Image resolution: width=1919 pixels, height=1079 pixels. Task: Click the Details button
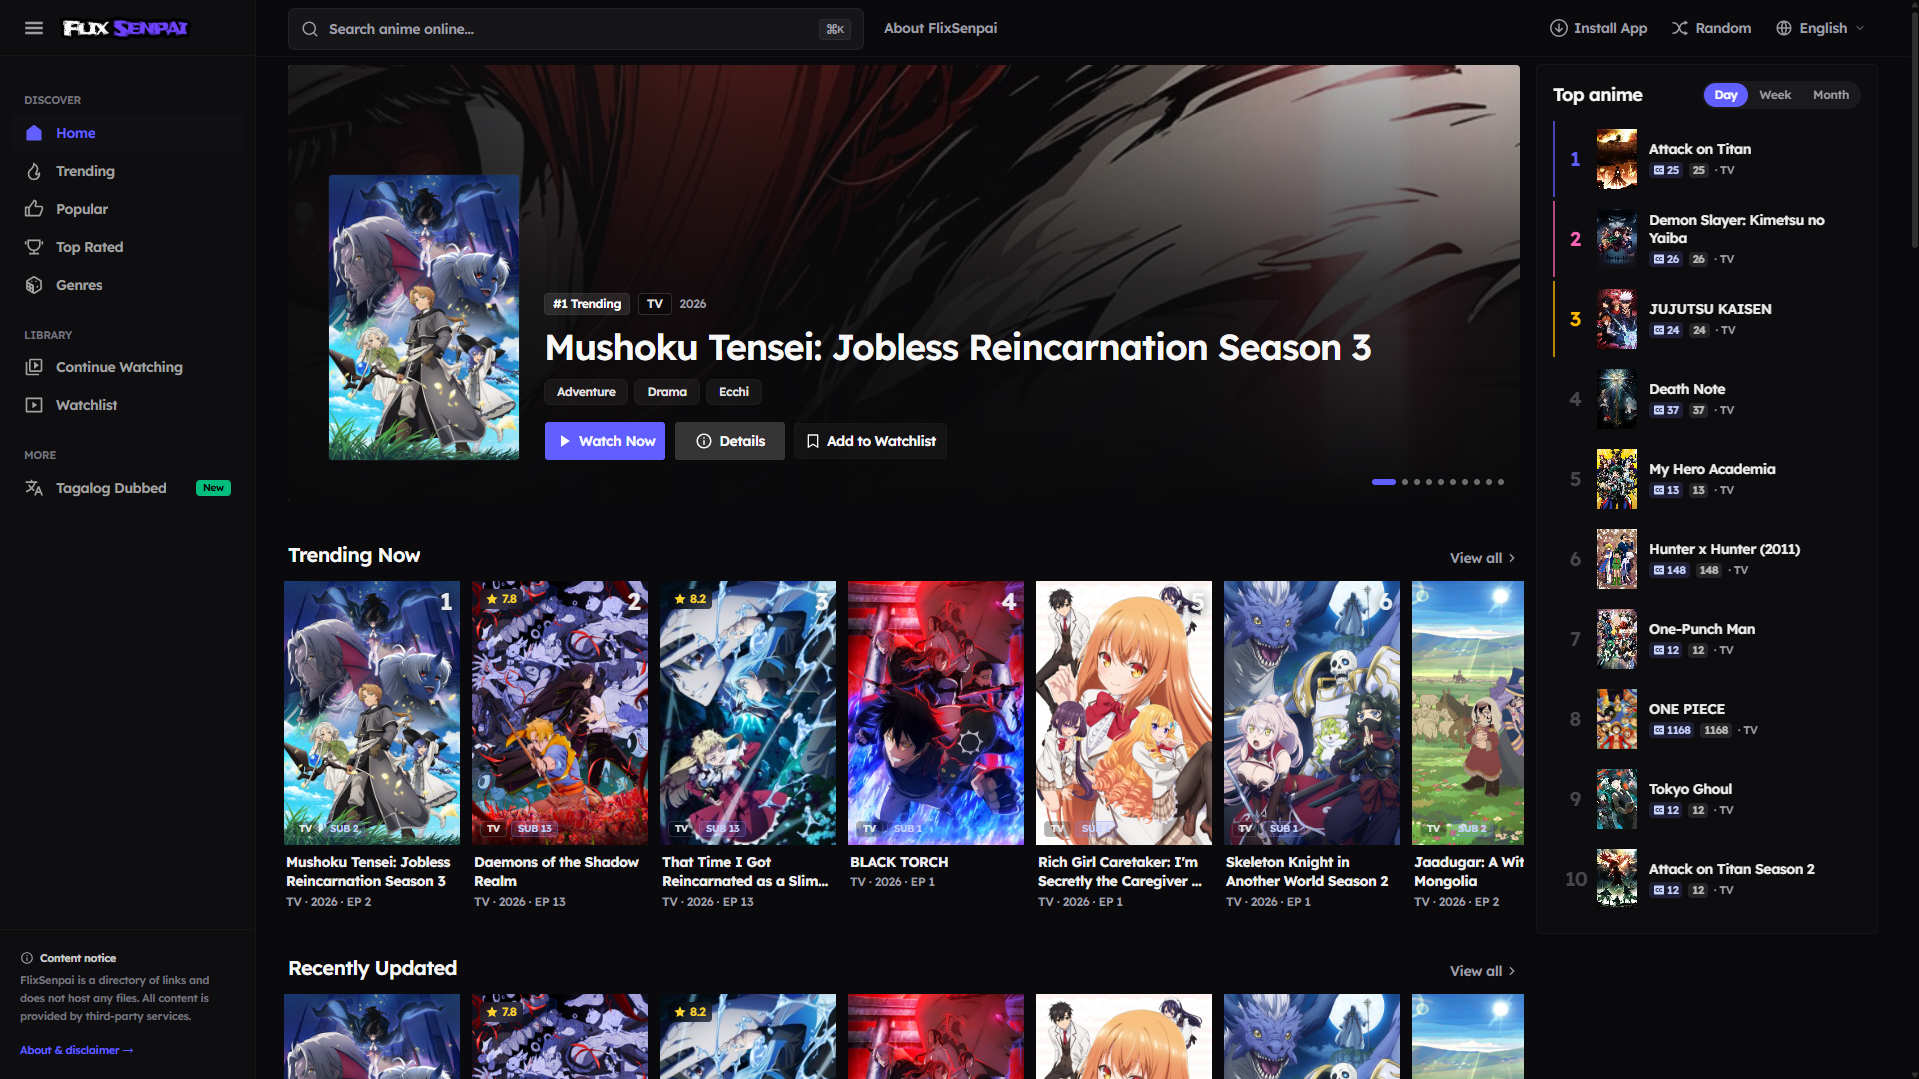[730, 441]
